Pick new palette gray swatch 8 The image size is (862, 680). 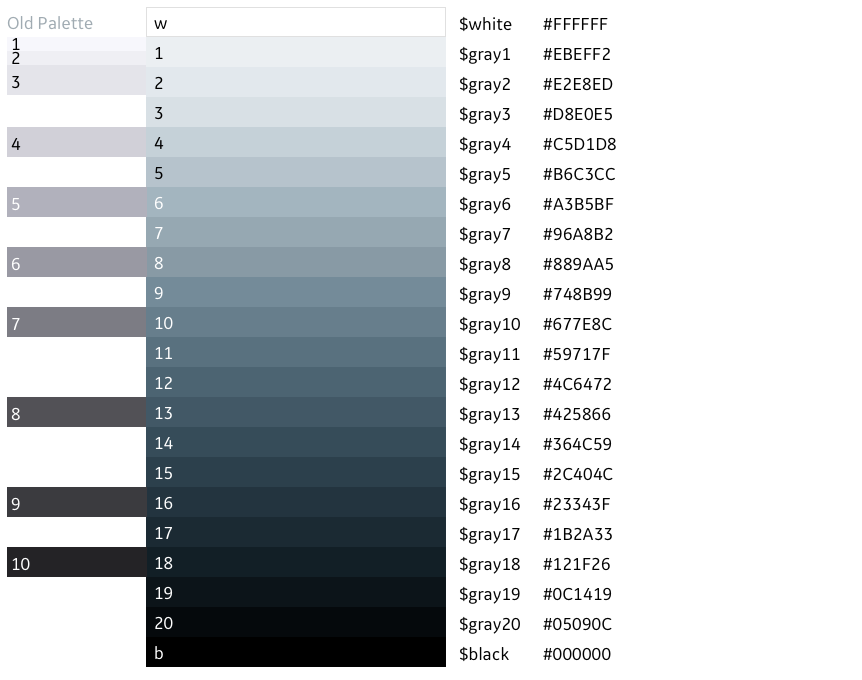tap(296, 262)
